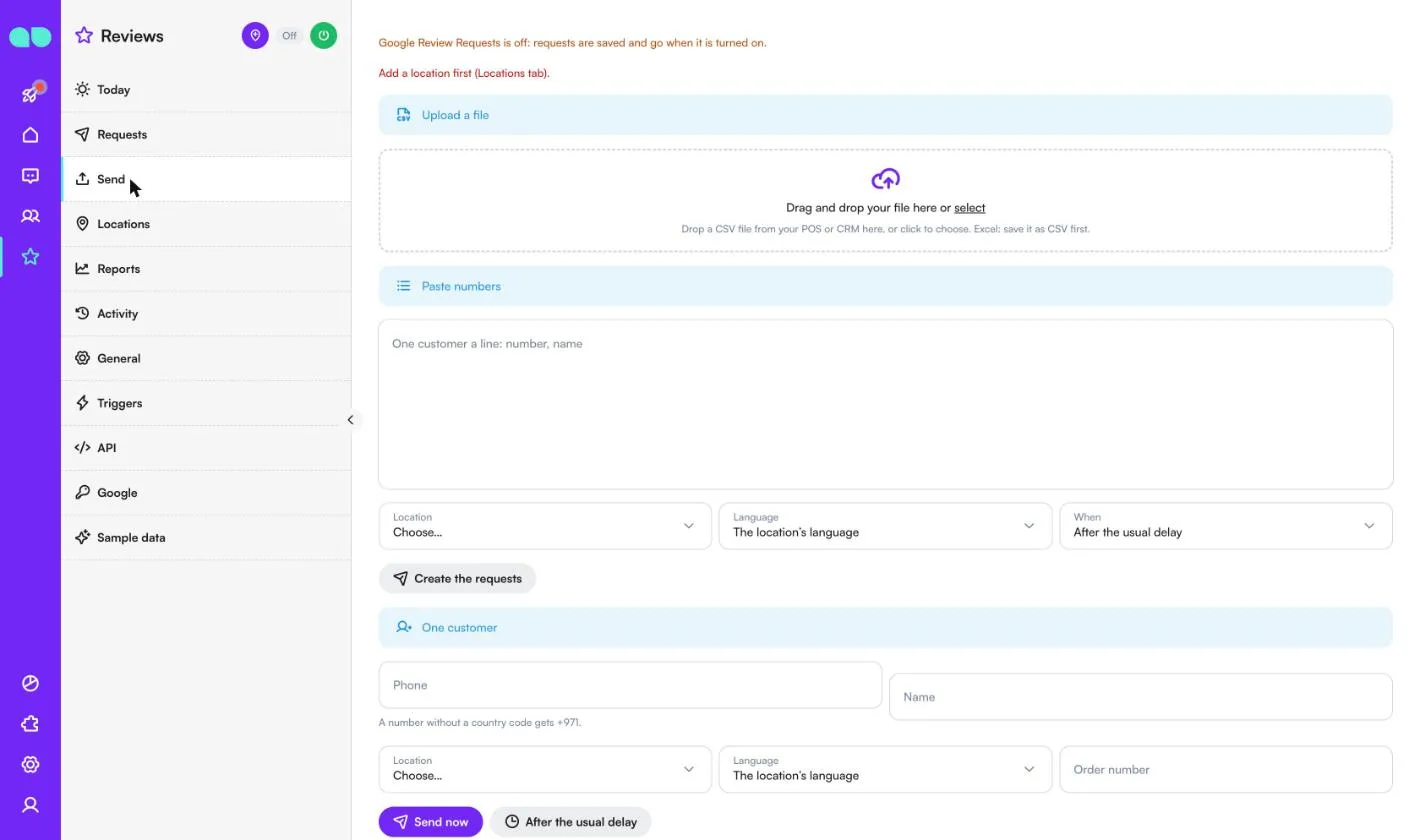Click into the paste numbers text area
The width and height of the screenshot is (1420, 840).
point(885,404)
